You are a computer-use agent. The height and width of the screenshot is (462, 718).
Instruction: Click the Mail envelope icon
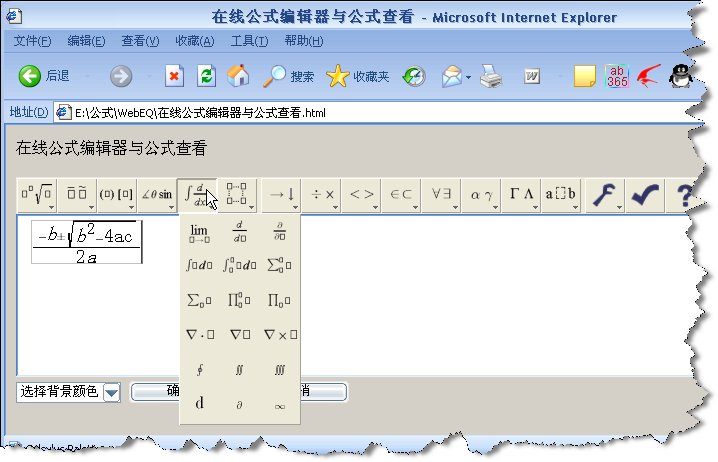[451, 76]
